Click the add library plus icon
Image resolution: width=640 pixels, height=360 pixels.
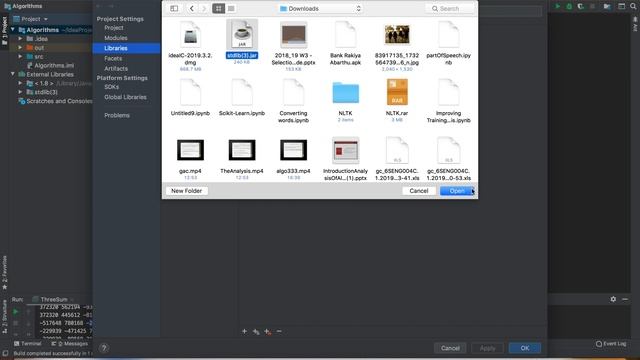[x=244, y=331]
